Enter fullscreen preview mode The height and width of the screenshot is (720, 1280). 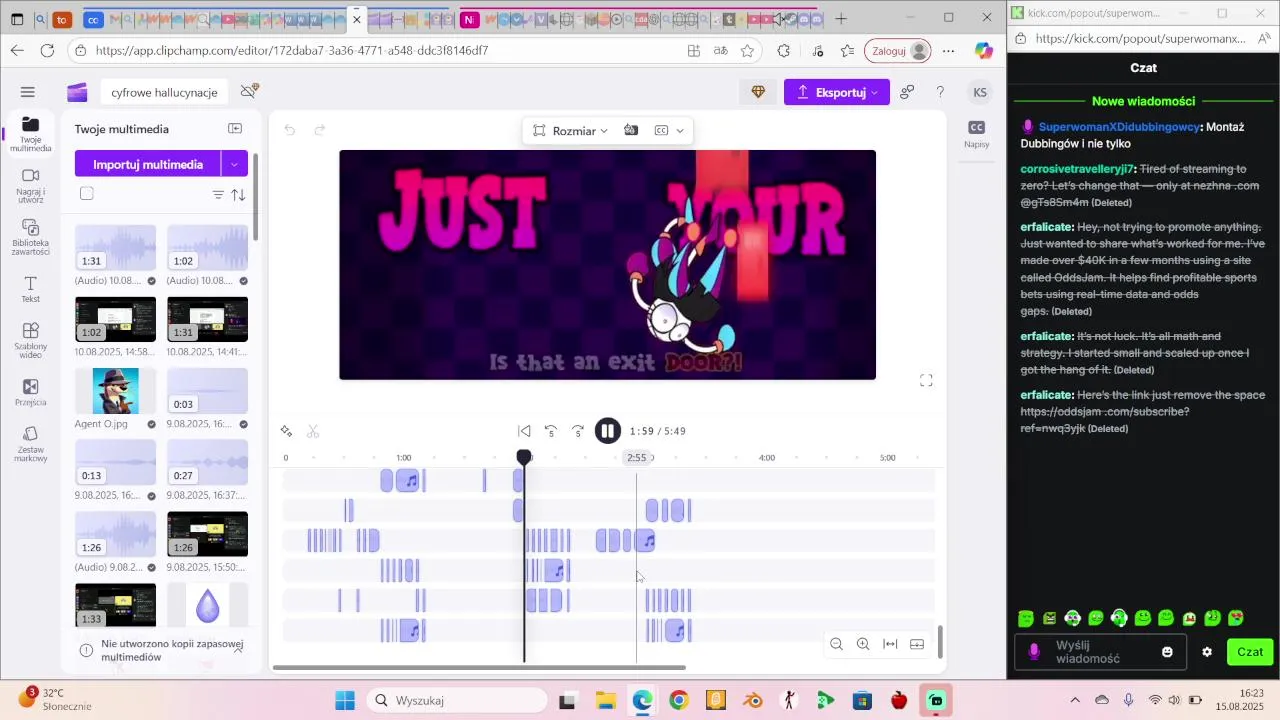[x=926, y=380]
